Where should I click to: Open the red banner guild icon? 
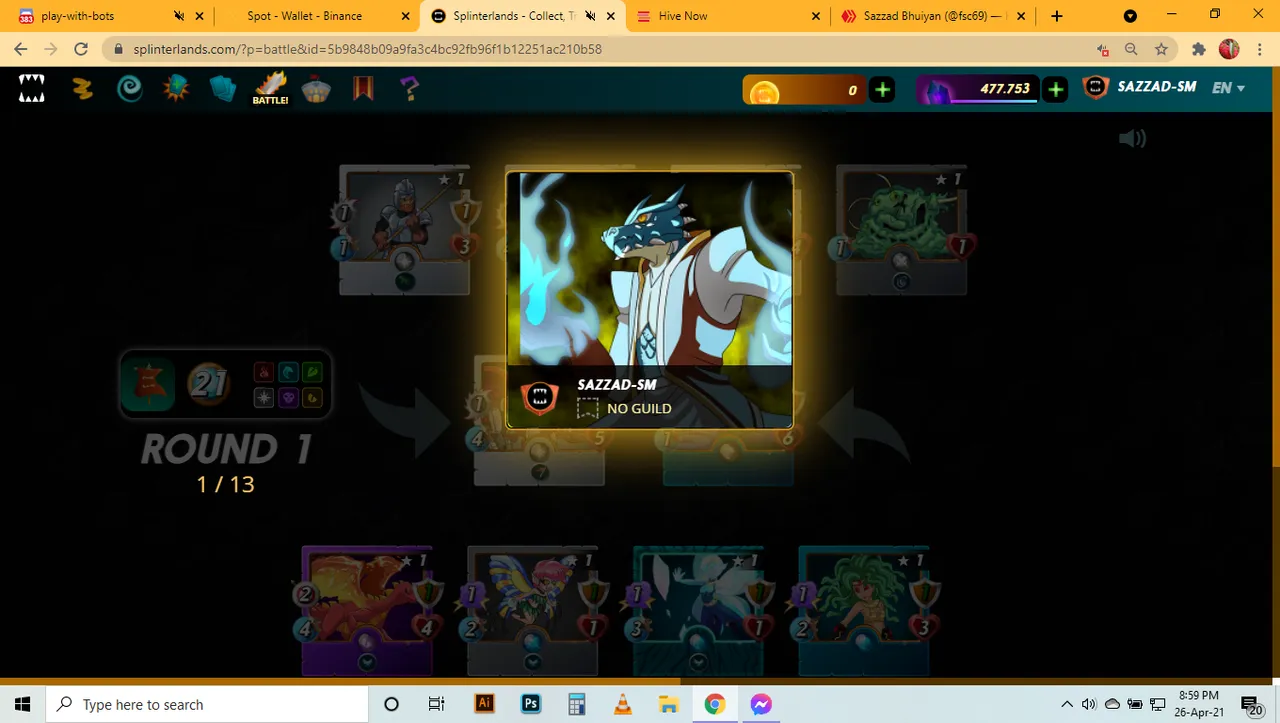click(x=363, y=88)
